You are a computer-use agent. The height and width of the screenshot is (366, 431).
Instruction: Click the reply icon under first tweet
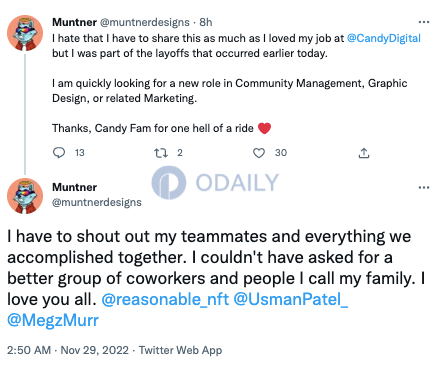coord(59,153)
